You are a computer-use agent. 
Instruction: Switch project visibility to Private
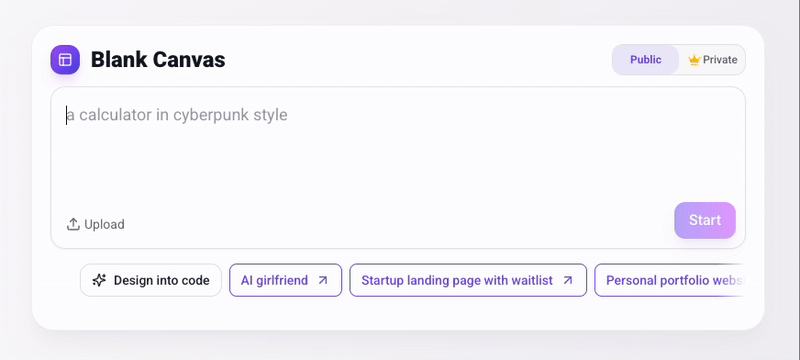[712, 60]
